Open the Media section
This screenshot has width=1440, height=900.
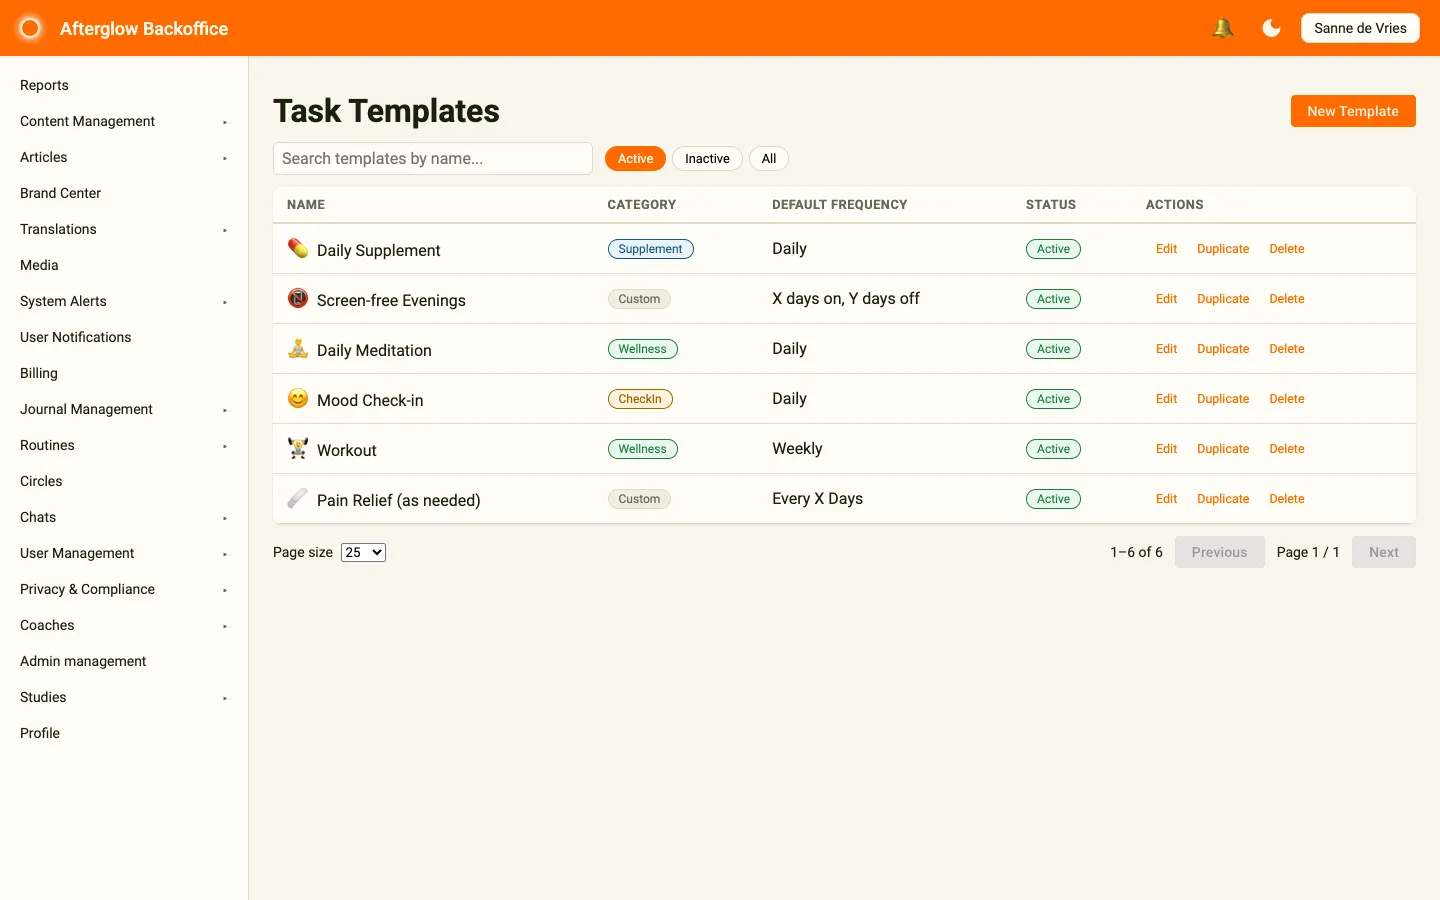(39, 265)
